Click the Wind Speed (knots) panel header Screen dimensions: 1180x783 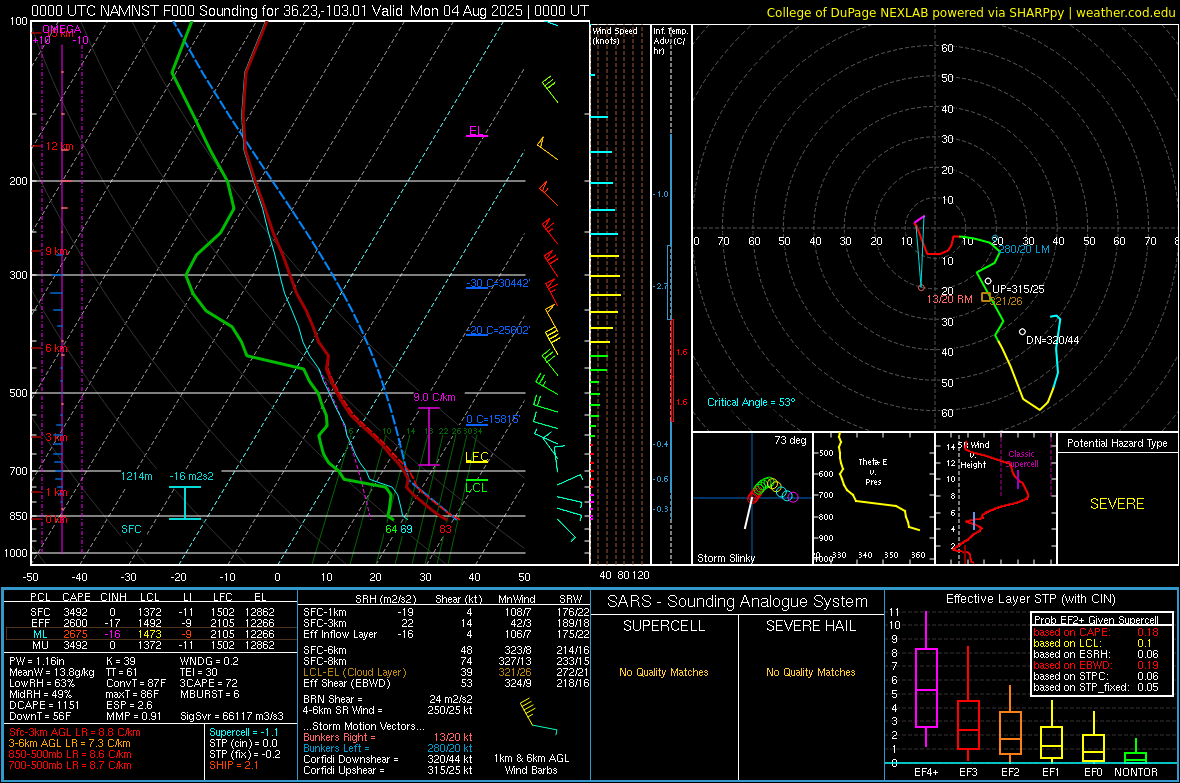pos(615,35)
